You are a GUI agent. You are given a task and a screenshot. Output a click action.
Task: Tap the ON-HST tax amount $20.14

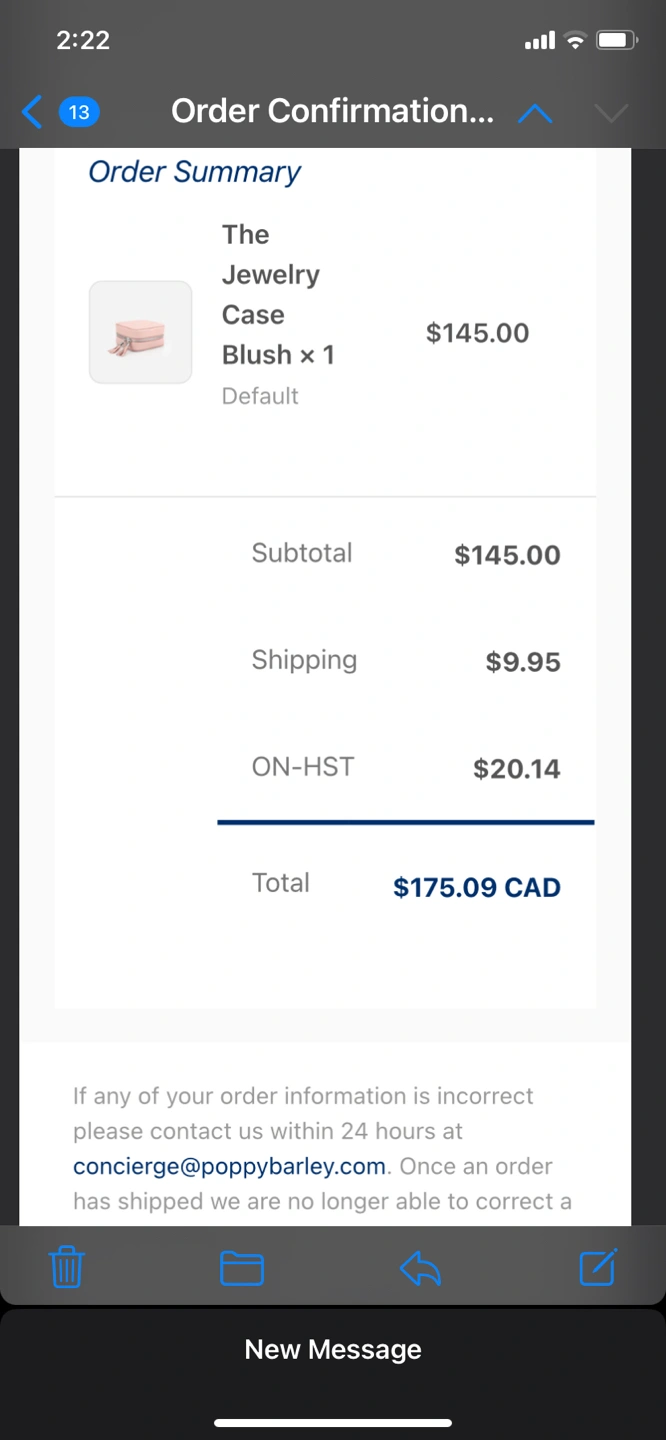[x=516, y=768]
